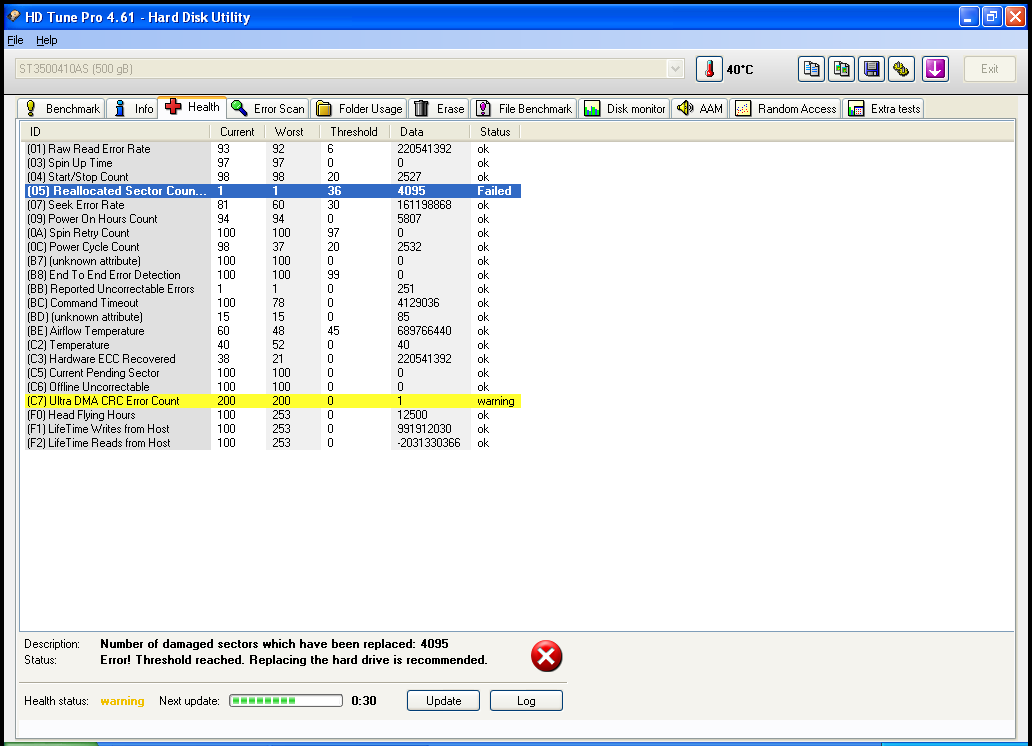Select the Spin Up Time row

tap(272, 163)
